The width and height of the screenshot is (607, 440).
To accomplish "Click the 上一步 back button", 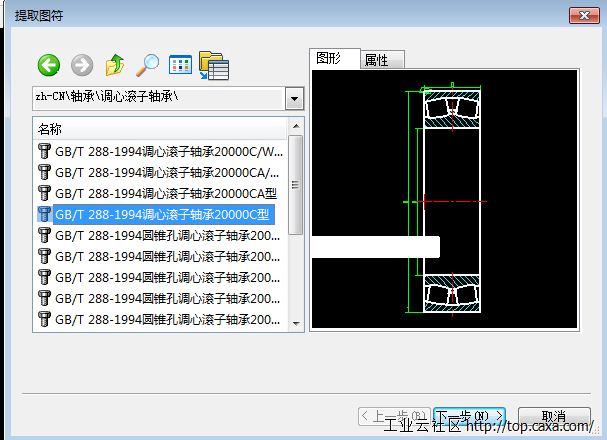I will click(x=394, y=416).
